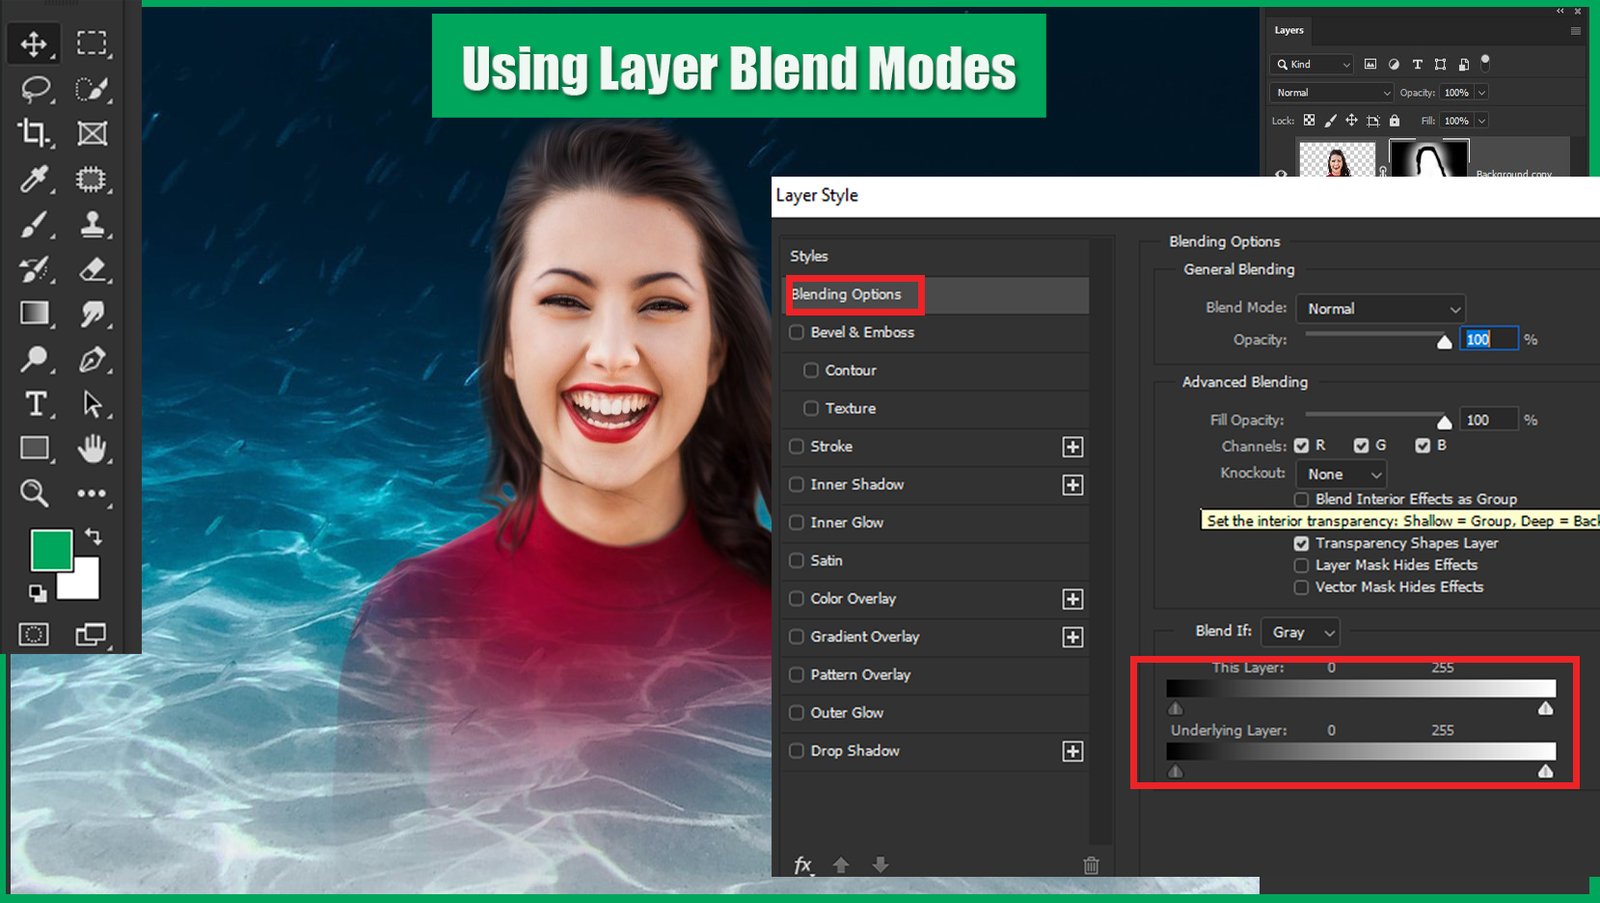Open Layers panel options menu
1600x903 pixels.
coord(1575,31)
